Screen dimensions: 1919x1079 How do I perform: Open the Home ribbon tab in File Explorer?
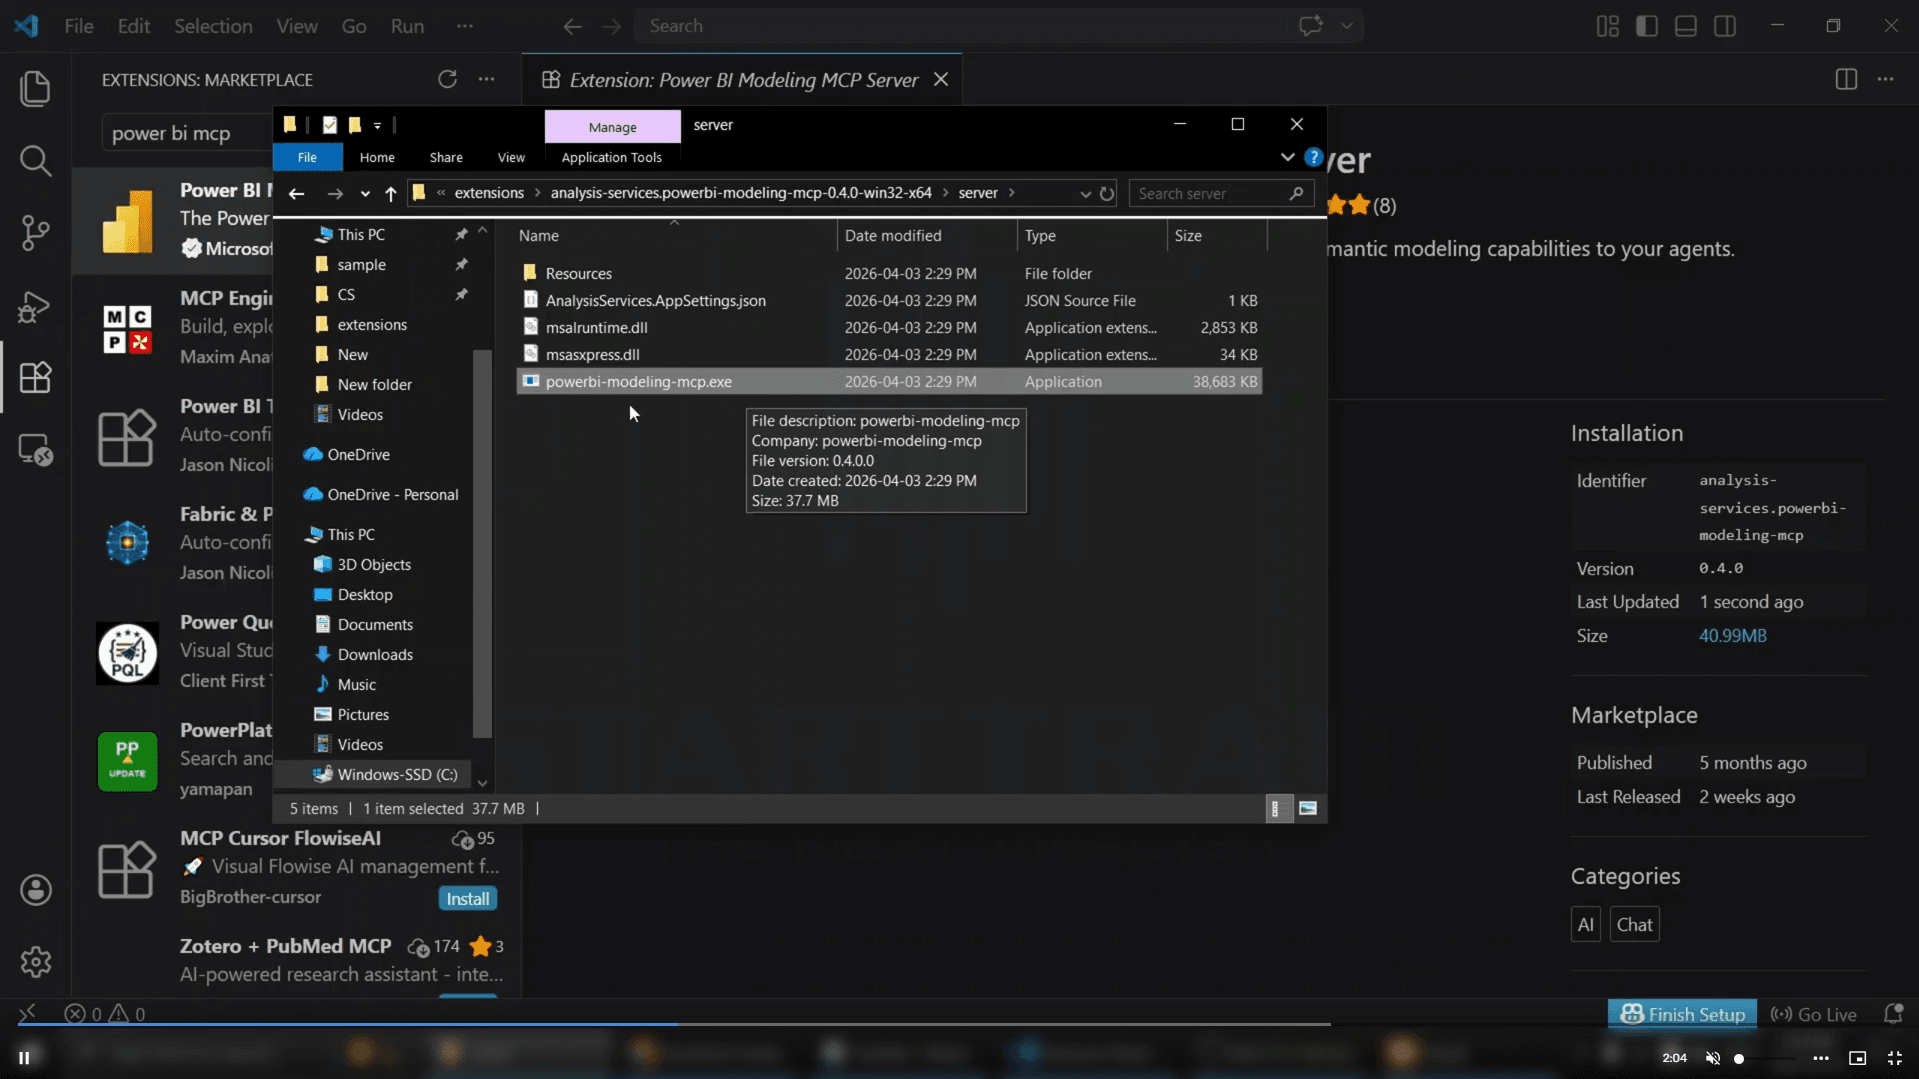pyautogui.click(x=377, y=157)
